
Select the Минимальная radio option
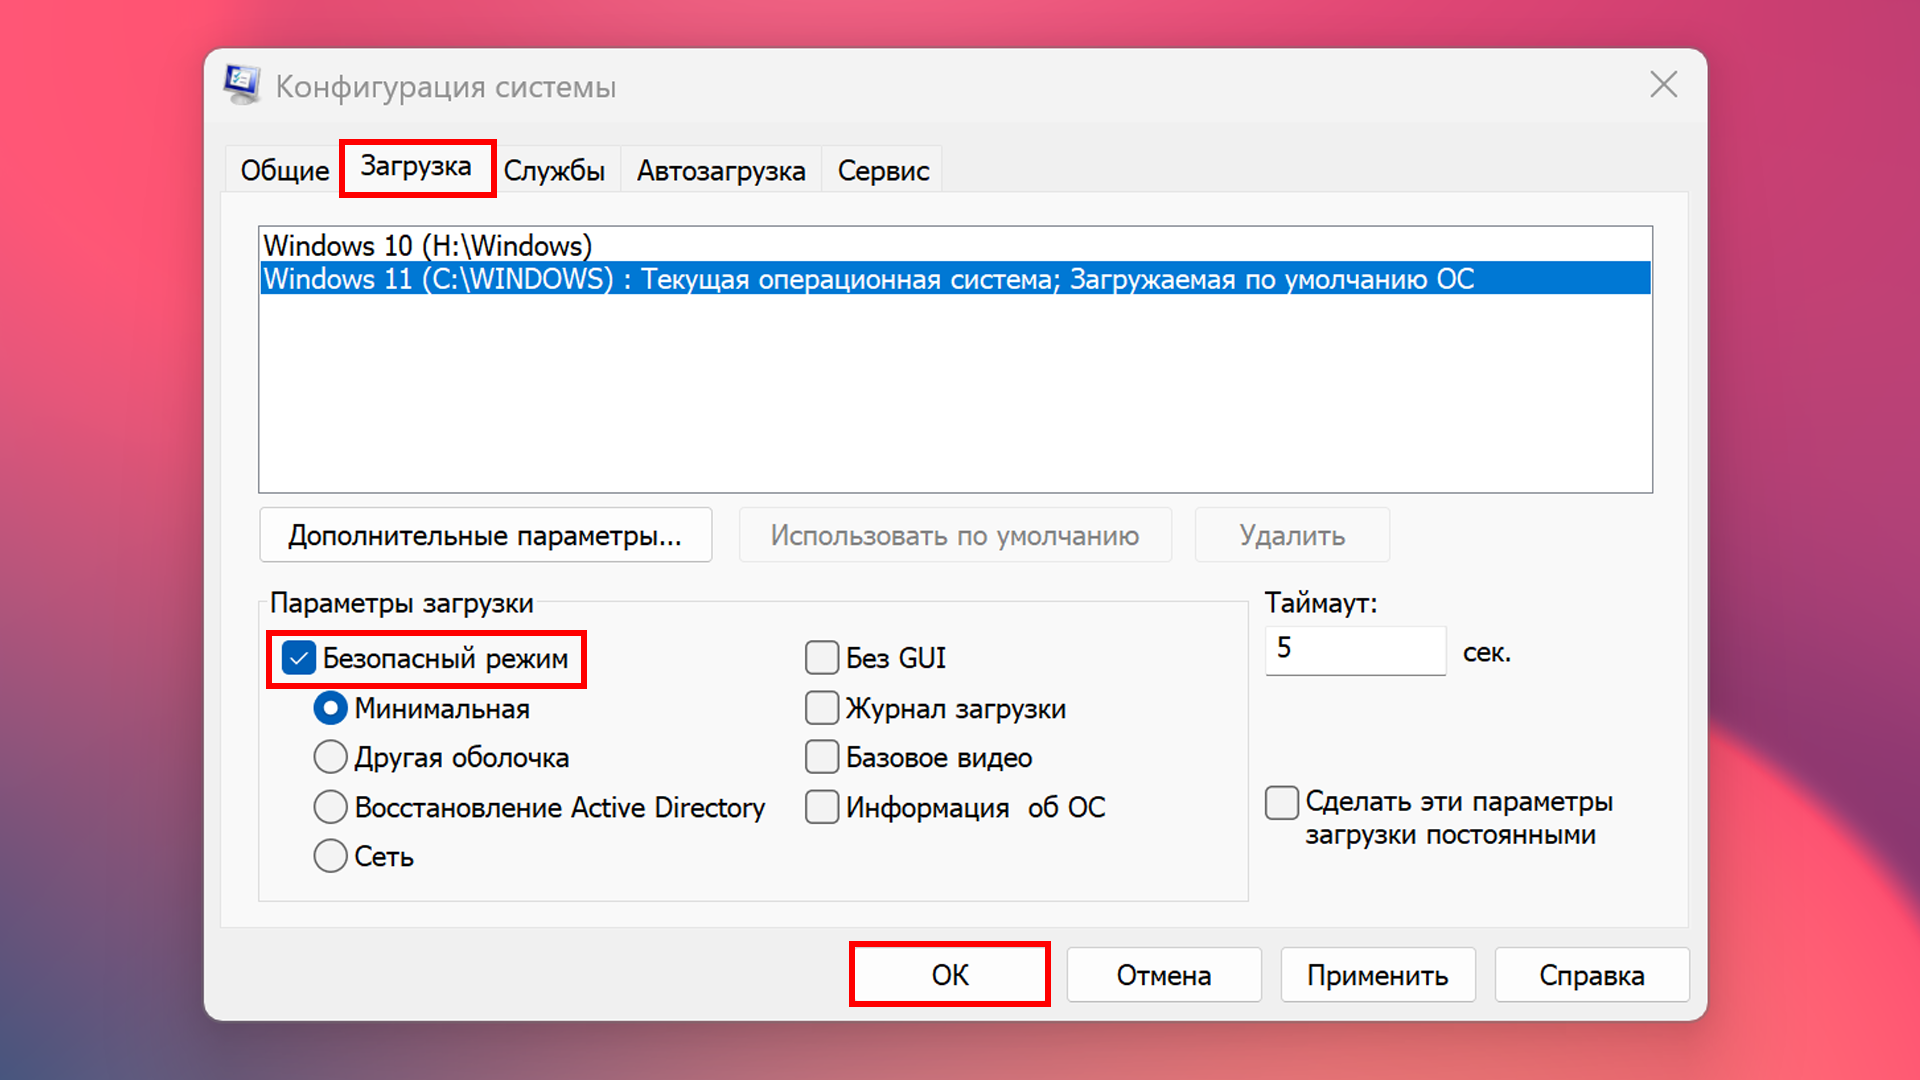click(x=331, y=709)
